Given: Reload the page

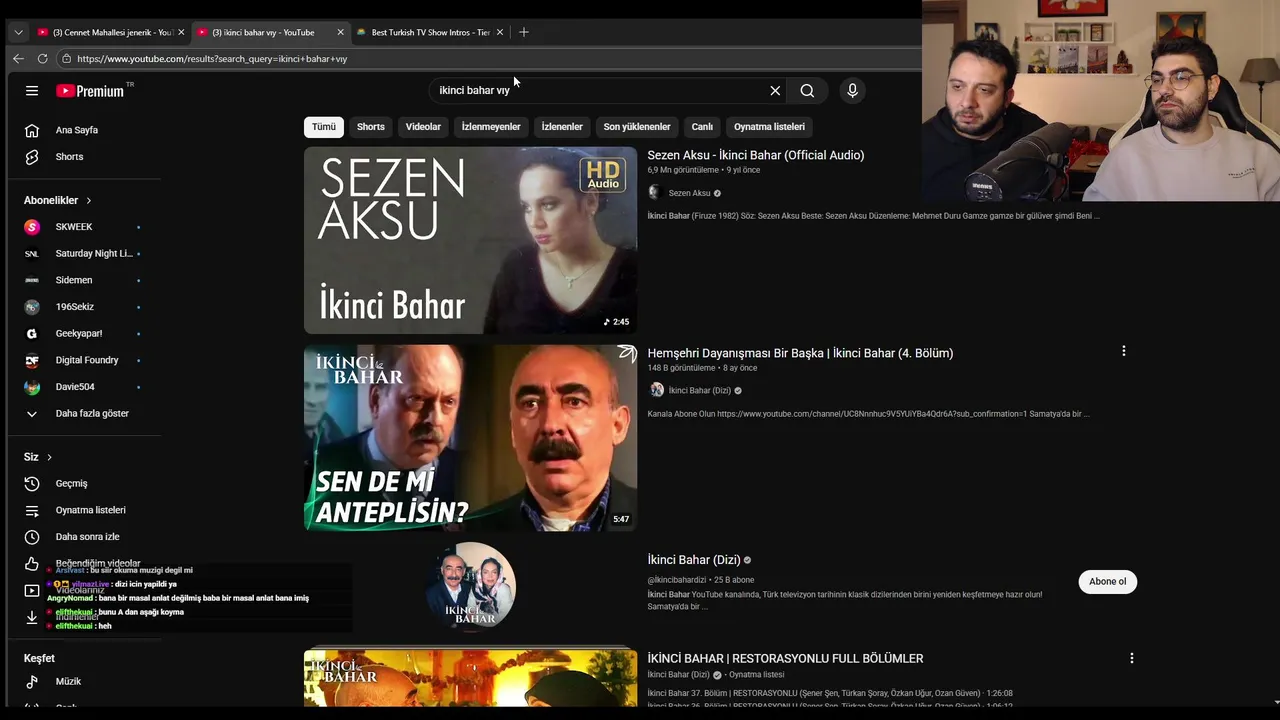Looking at the screenshot, I should 42,59.
